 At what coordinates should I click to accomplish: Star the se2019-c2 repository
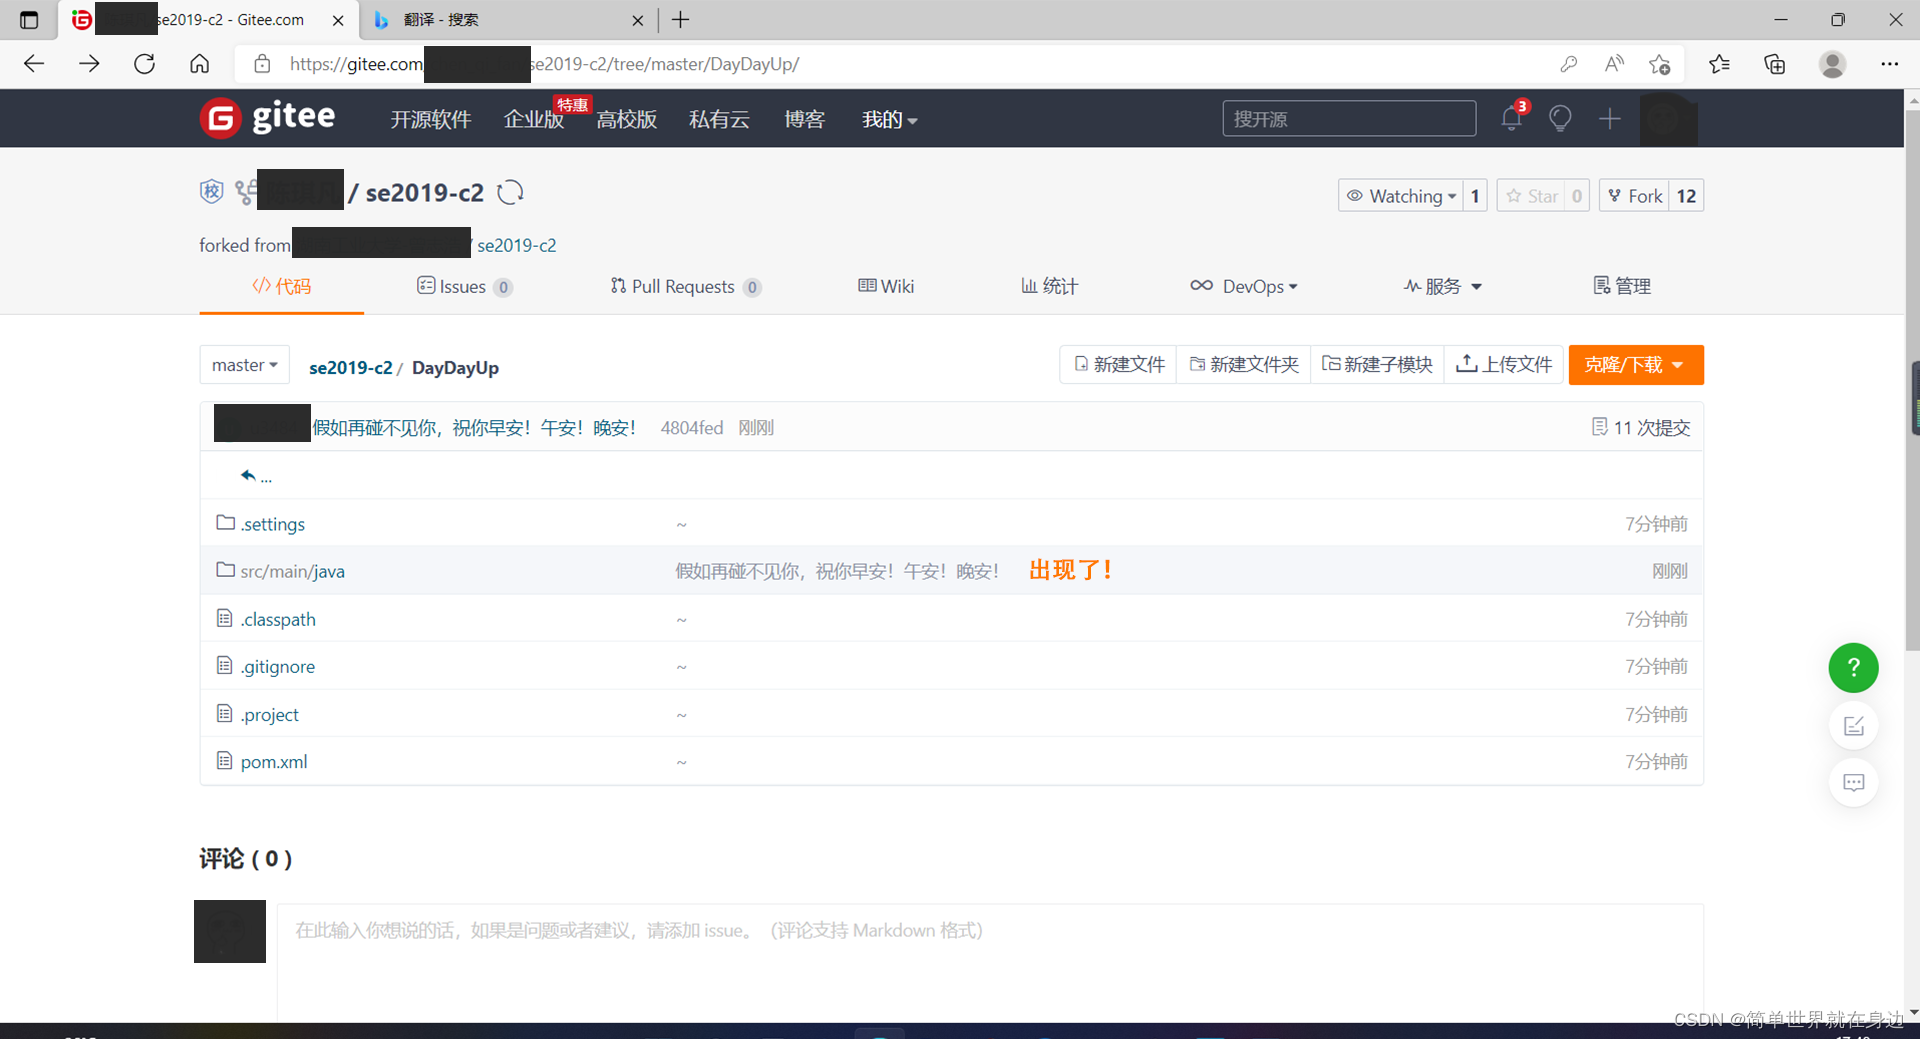1533,195
